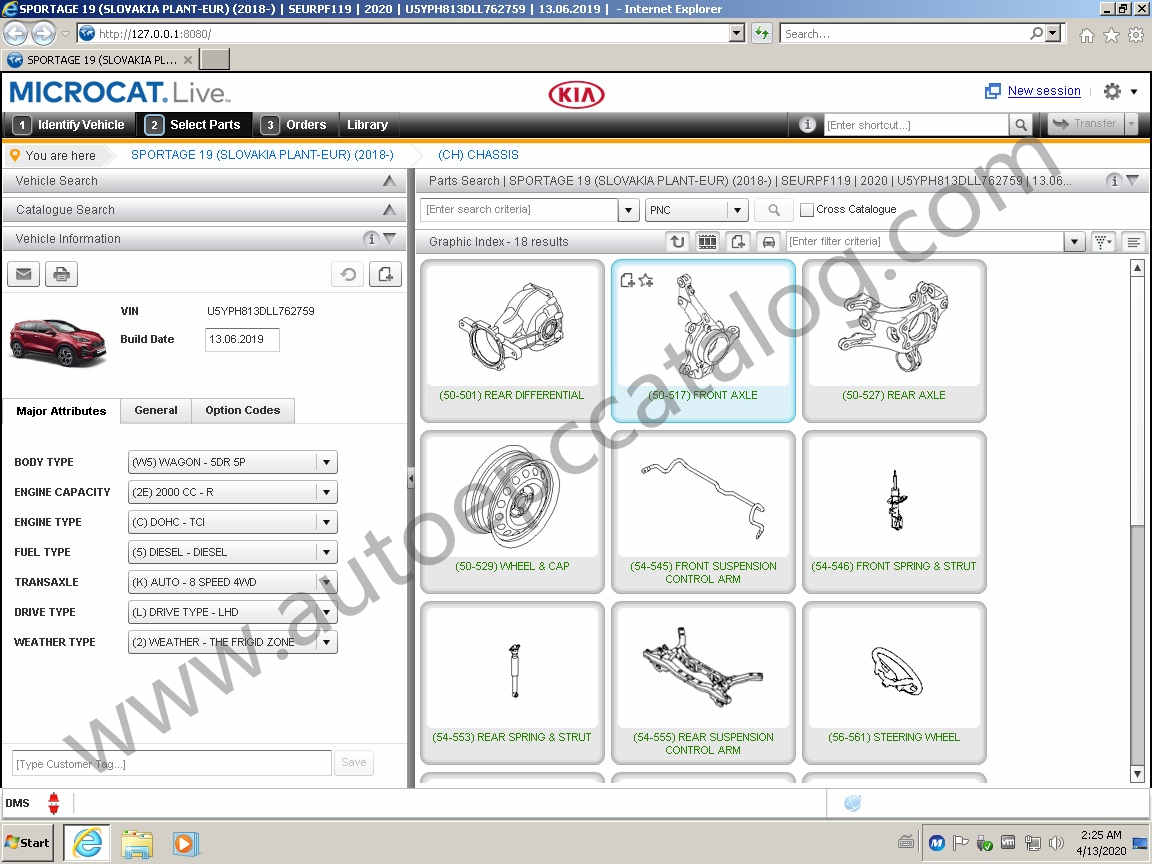Open the ENGINE CAPACITY dropdown
The image size is (1152, 864).
tap(326, 492)
